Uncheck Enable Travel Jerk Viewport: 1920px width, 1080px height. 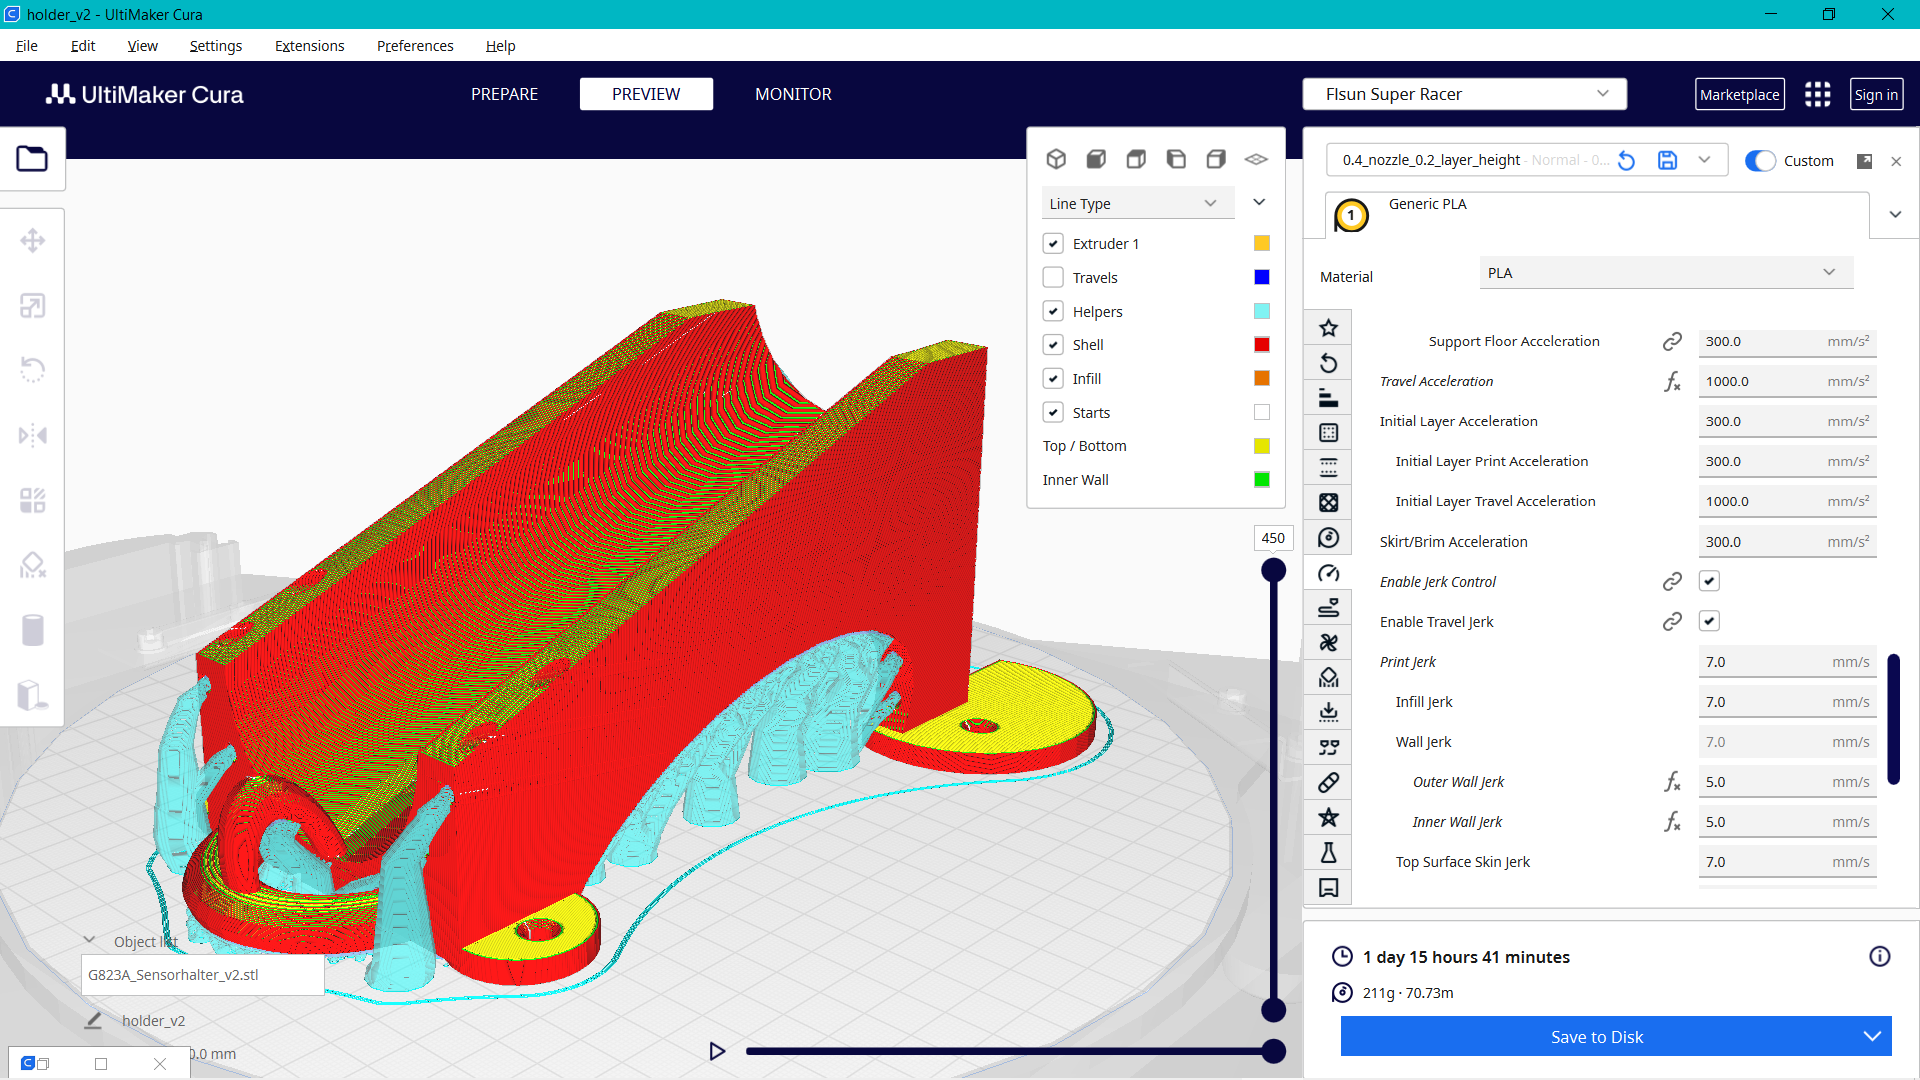[1709, 620]
